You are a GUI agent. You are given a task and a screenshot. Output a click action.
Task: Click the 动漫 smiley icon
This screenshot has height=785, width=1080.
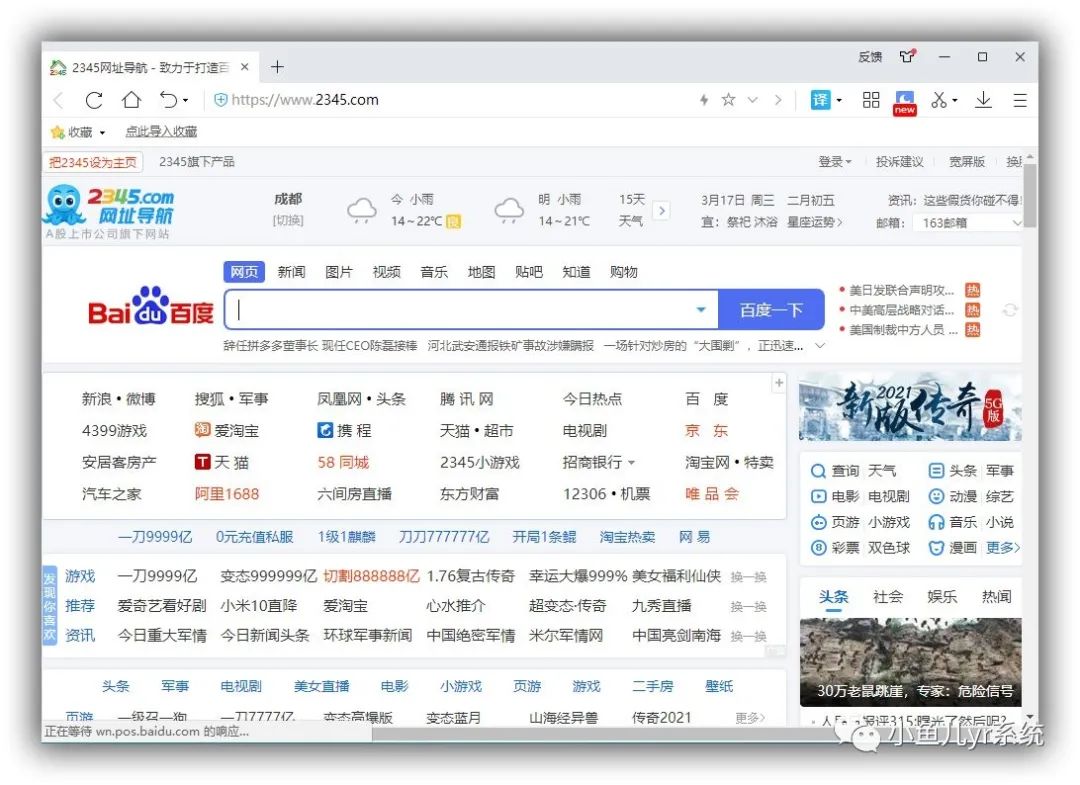point(936,496)
